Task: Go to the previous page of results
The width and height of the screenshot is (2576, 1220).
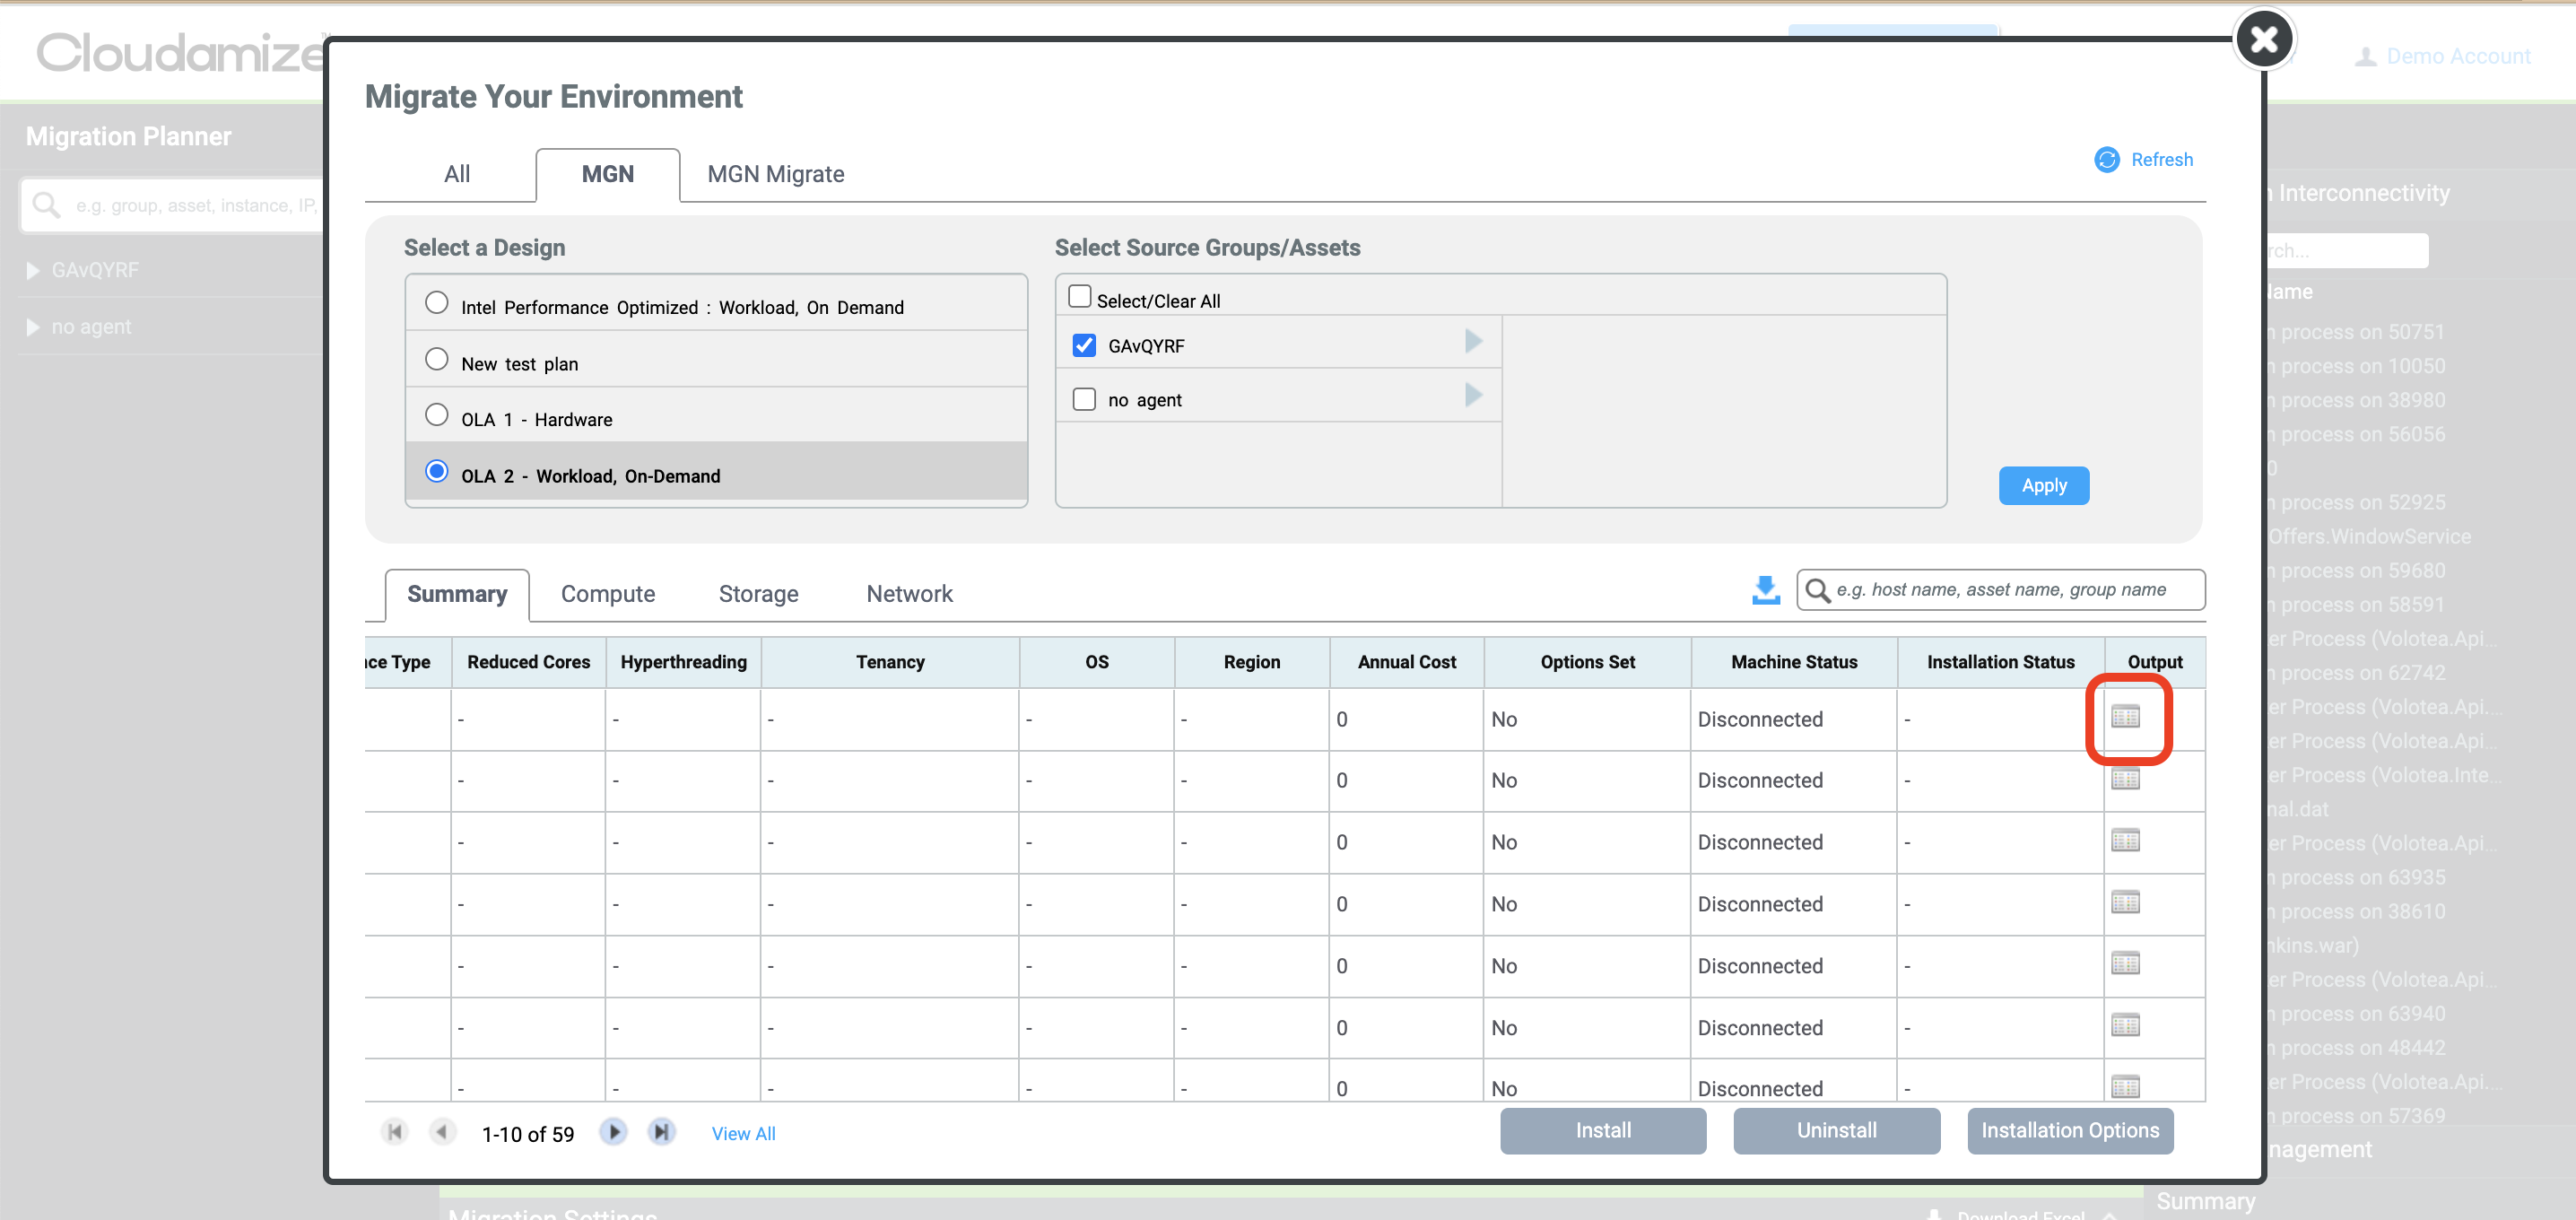Action: click(442, 1132)
